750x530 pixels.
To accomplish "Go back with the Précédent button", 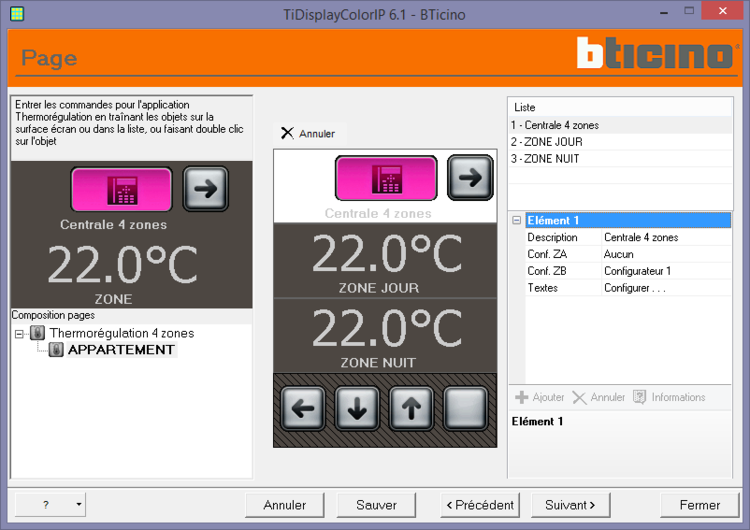I will pyautogui.click(x=480, y=505).
